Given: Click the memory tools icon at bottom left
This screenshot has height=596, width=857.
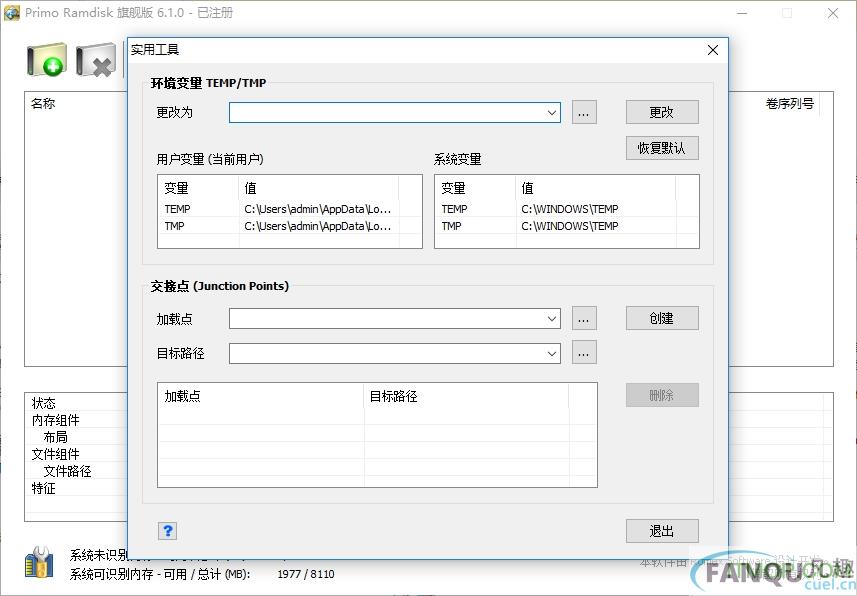Looking at the screenshot, I should coord(39,563).
